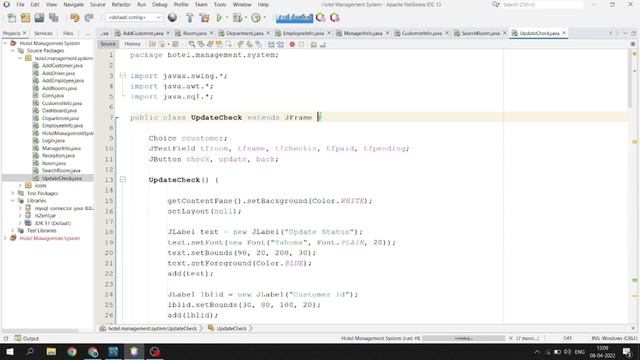The height and width of the screenshot is (360, 640).
Task: Switch to the SearchRoom.java editor tab
Action: [480, 33]
